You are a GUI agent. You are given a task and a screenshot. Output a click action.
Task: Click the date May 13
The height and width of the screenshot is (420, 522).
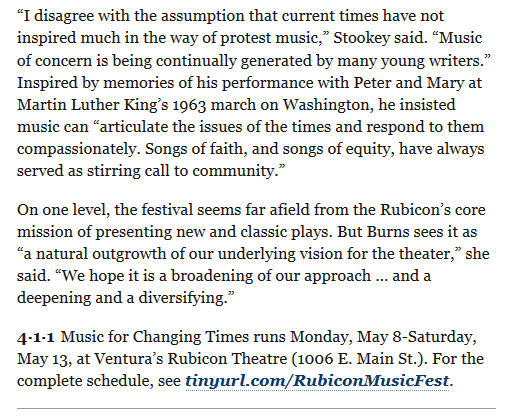click(x=44, y=360)
